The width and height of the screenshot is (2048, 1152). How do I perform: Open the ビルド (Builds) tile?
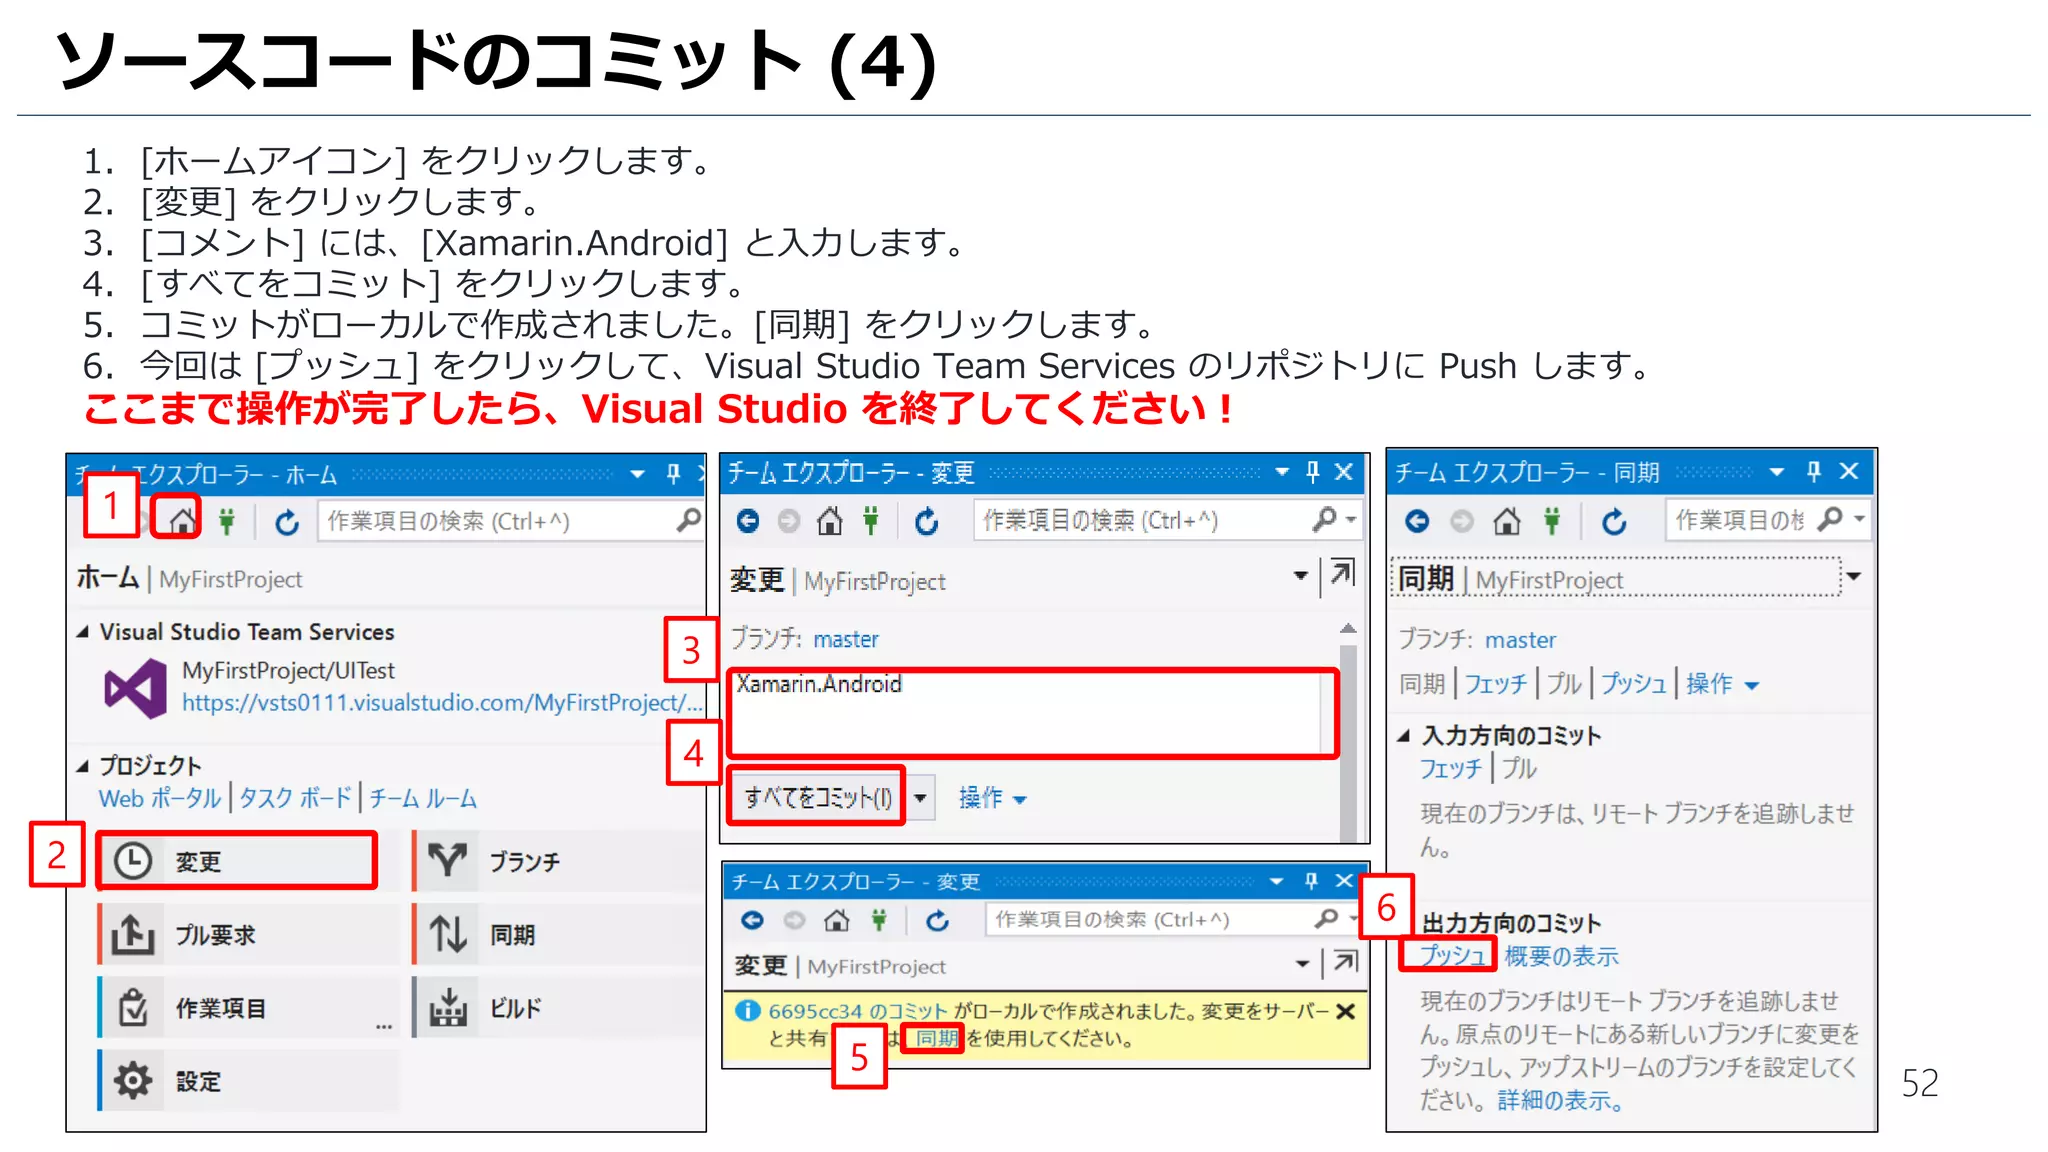click(x=557, y=1008)
